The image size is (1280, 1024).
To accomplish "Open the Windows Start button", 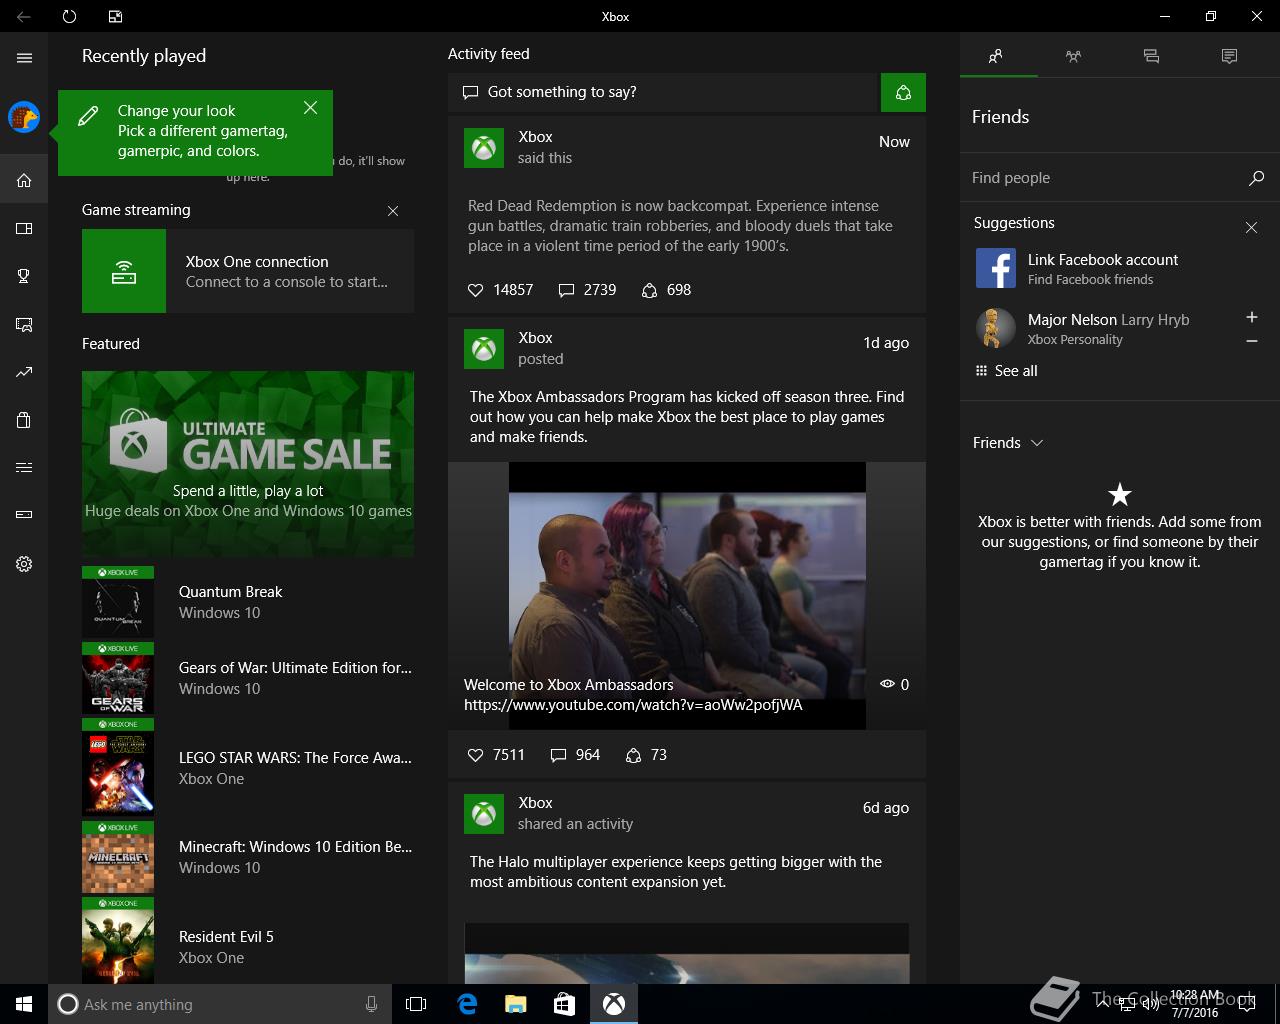I will pos(24,1004).
